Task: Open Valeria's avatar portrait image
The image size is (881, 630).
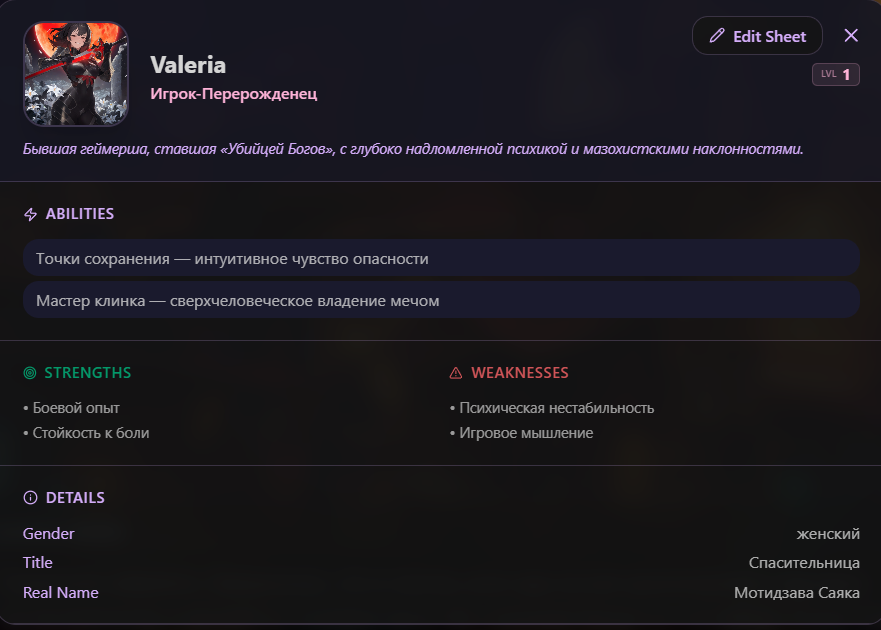Action: (76, 74)
